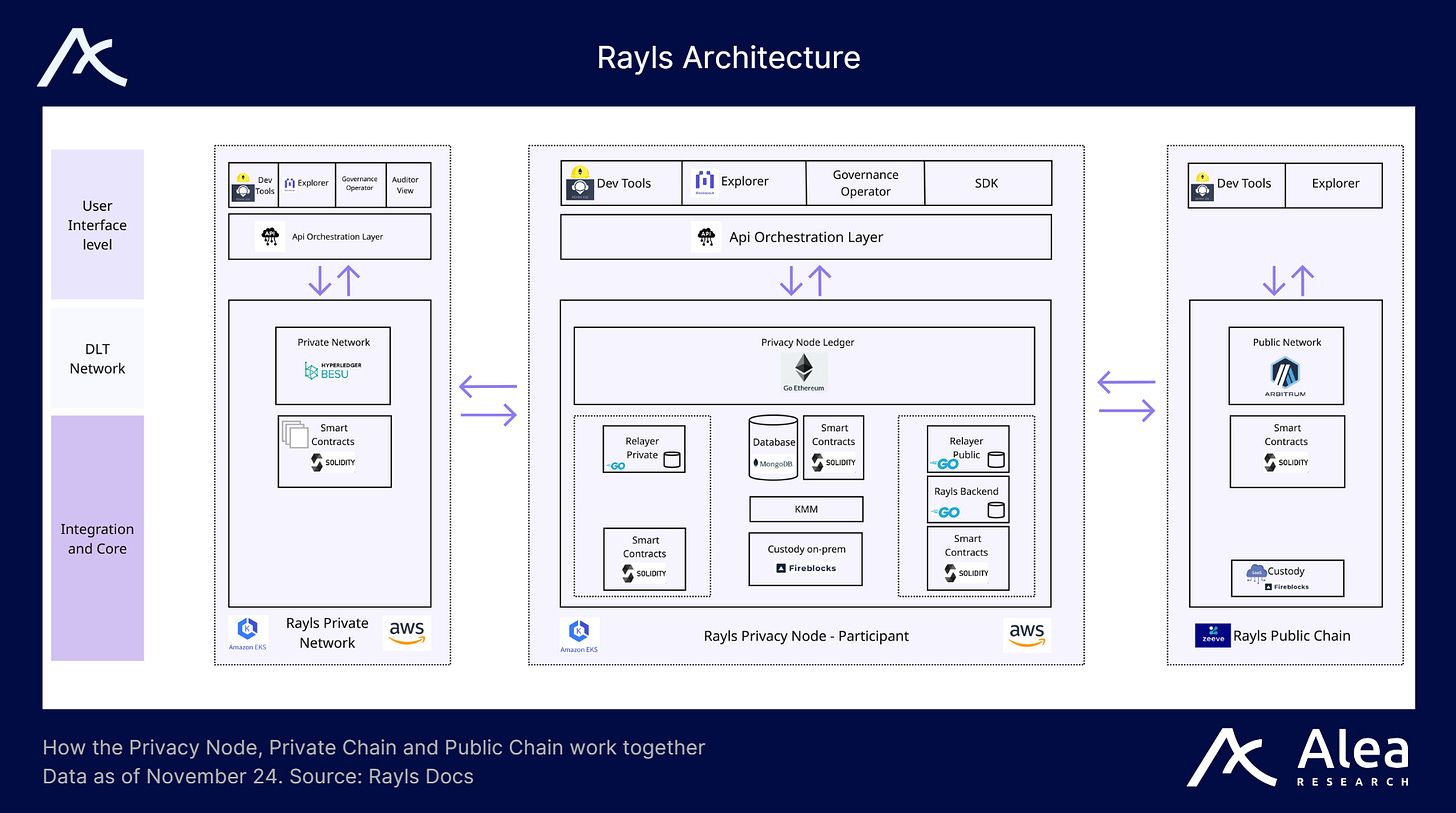The width and height of the screenshot is (1456, 813).
Task: Click the MongoDB database cylinder
Action: (x=774, y=448)
